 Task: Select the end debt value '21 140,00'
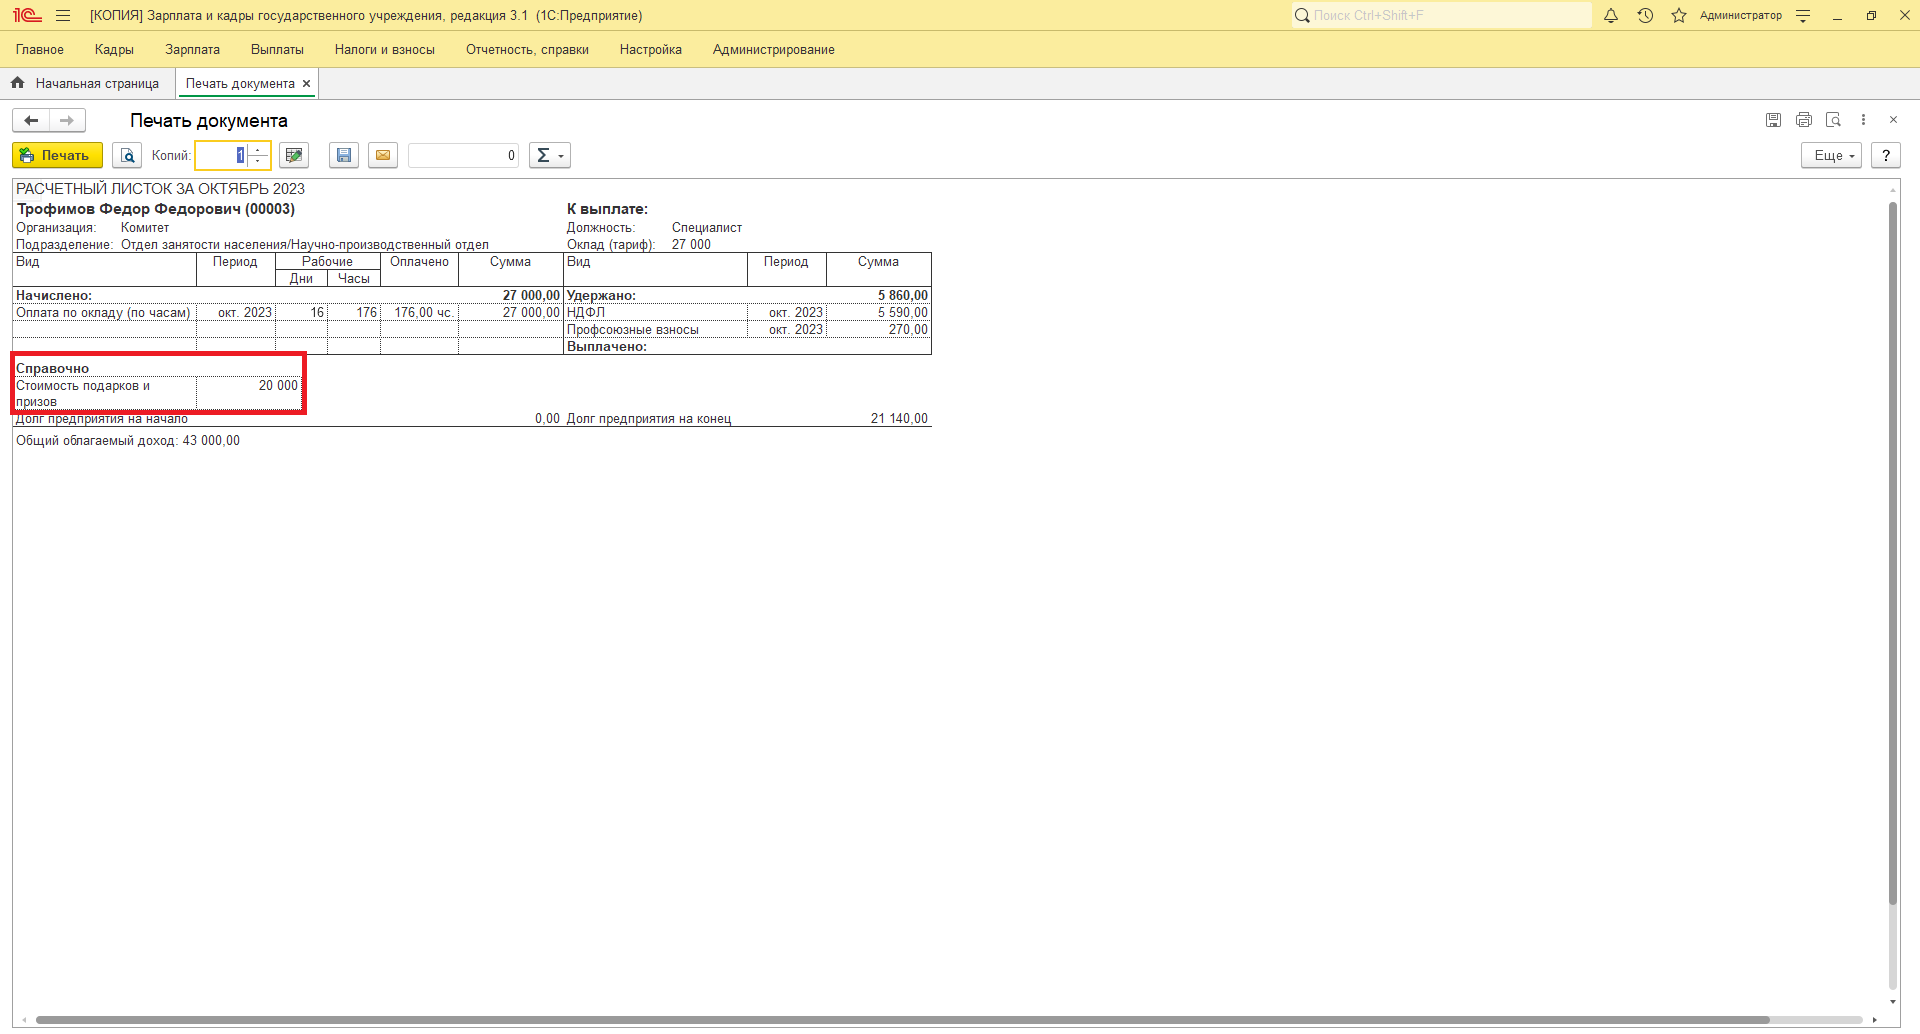coord(899,419)
